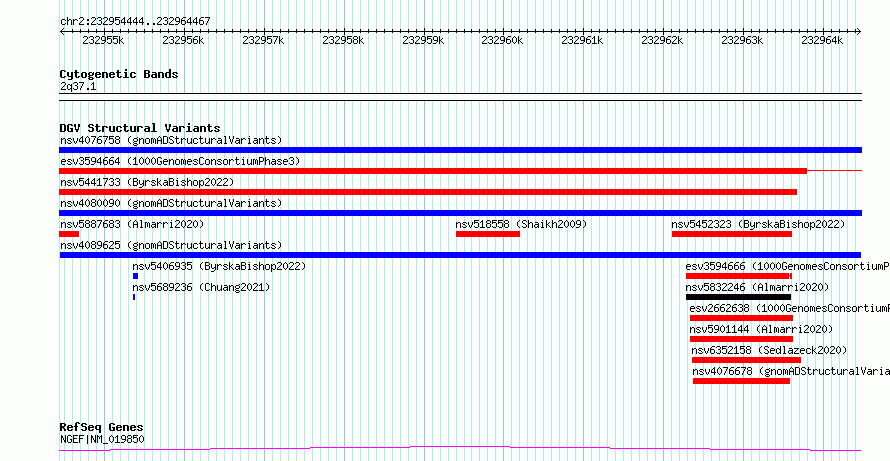Open nsv4080090 gnomAD variant label
The height and width of the screenshot is (461, 890).
[x=171, y=203]
